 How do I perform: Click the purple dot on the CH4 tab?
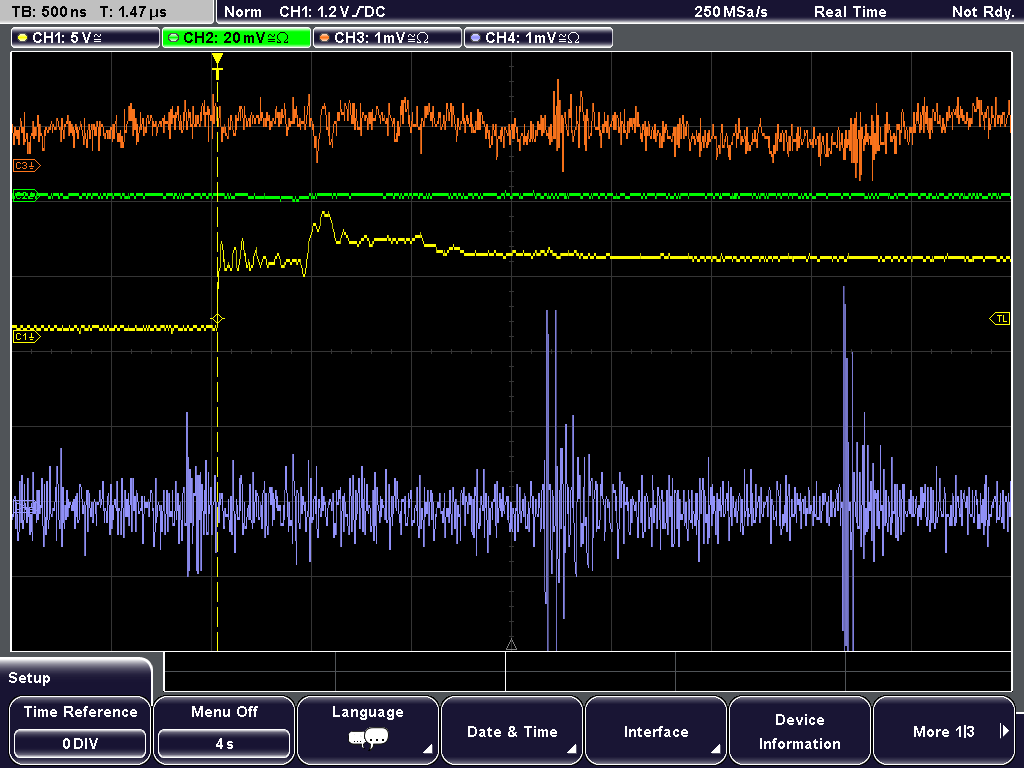click(x=475, y=38)
